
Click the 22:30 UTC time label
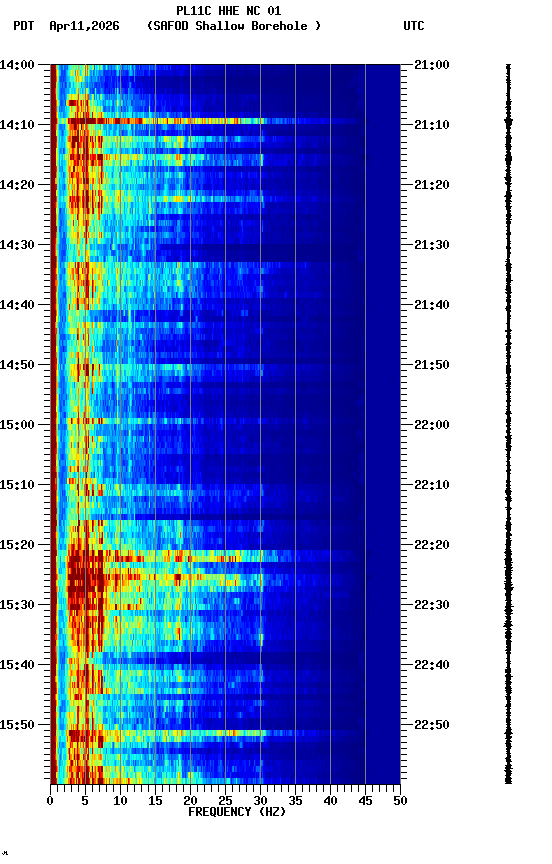tap(432, 605)
